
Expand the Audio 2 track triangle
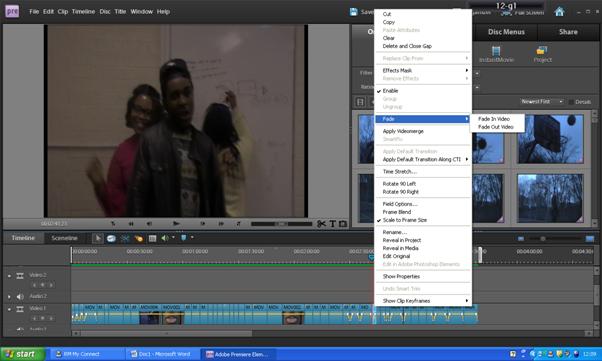(9, 296)
